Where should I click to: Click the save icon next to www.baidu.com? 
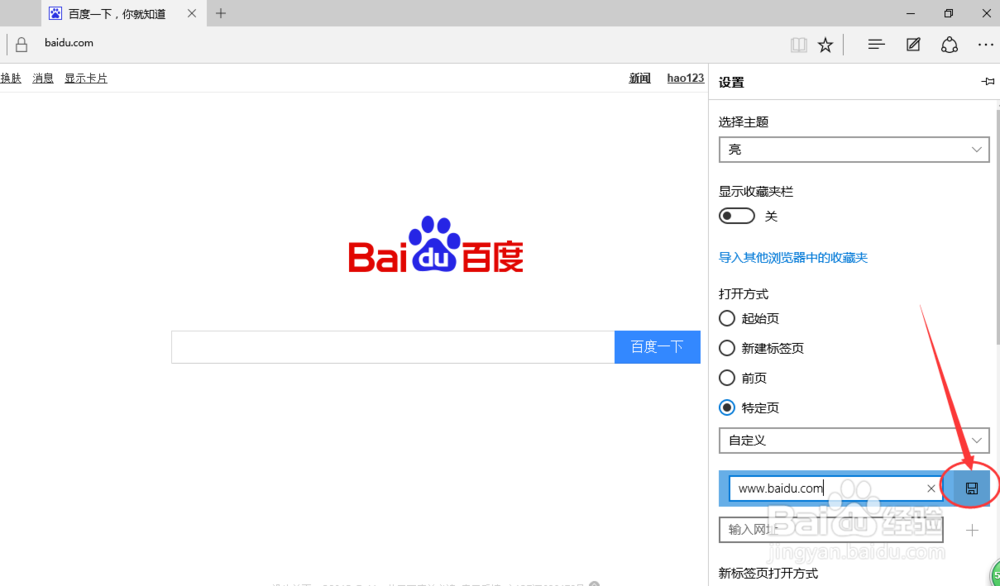(971, 488)
